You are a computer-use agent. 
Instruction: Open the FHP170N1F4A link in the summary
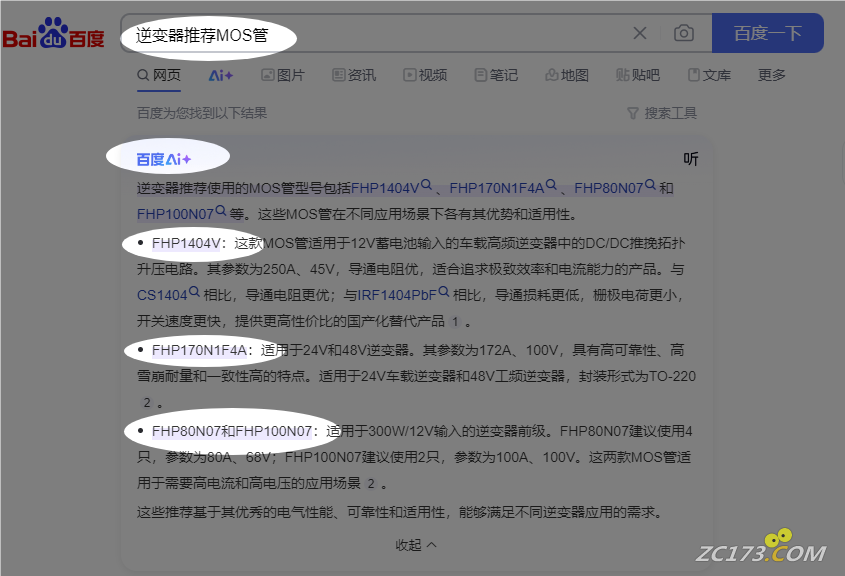497,188
